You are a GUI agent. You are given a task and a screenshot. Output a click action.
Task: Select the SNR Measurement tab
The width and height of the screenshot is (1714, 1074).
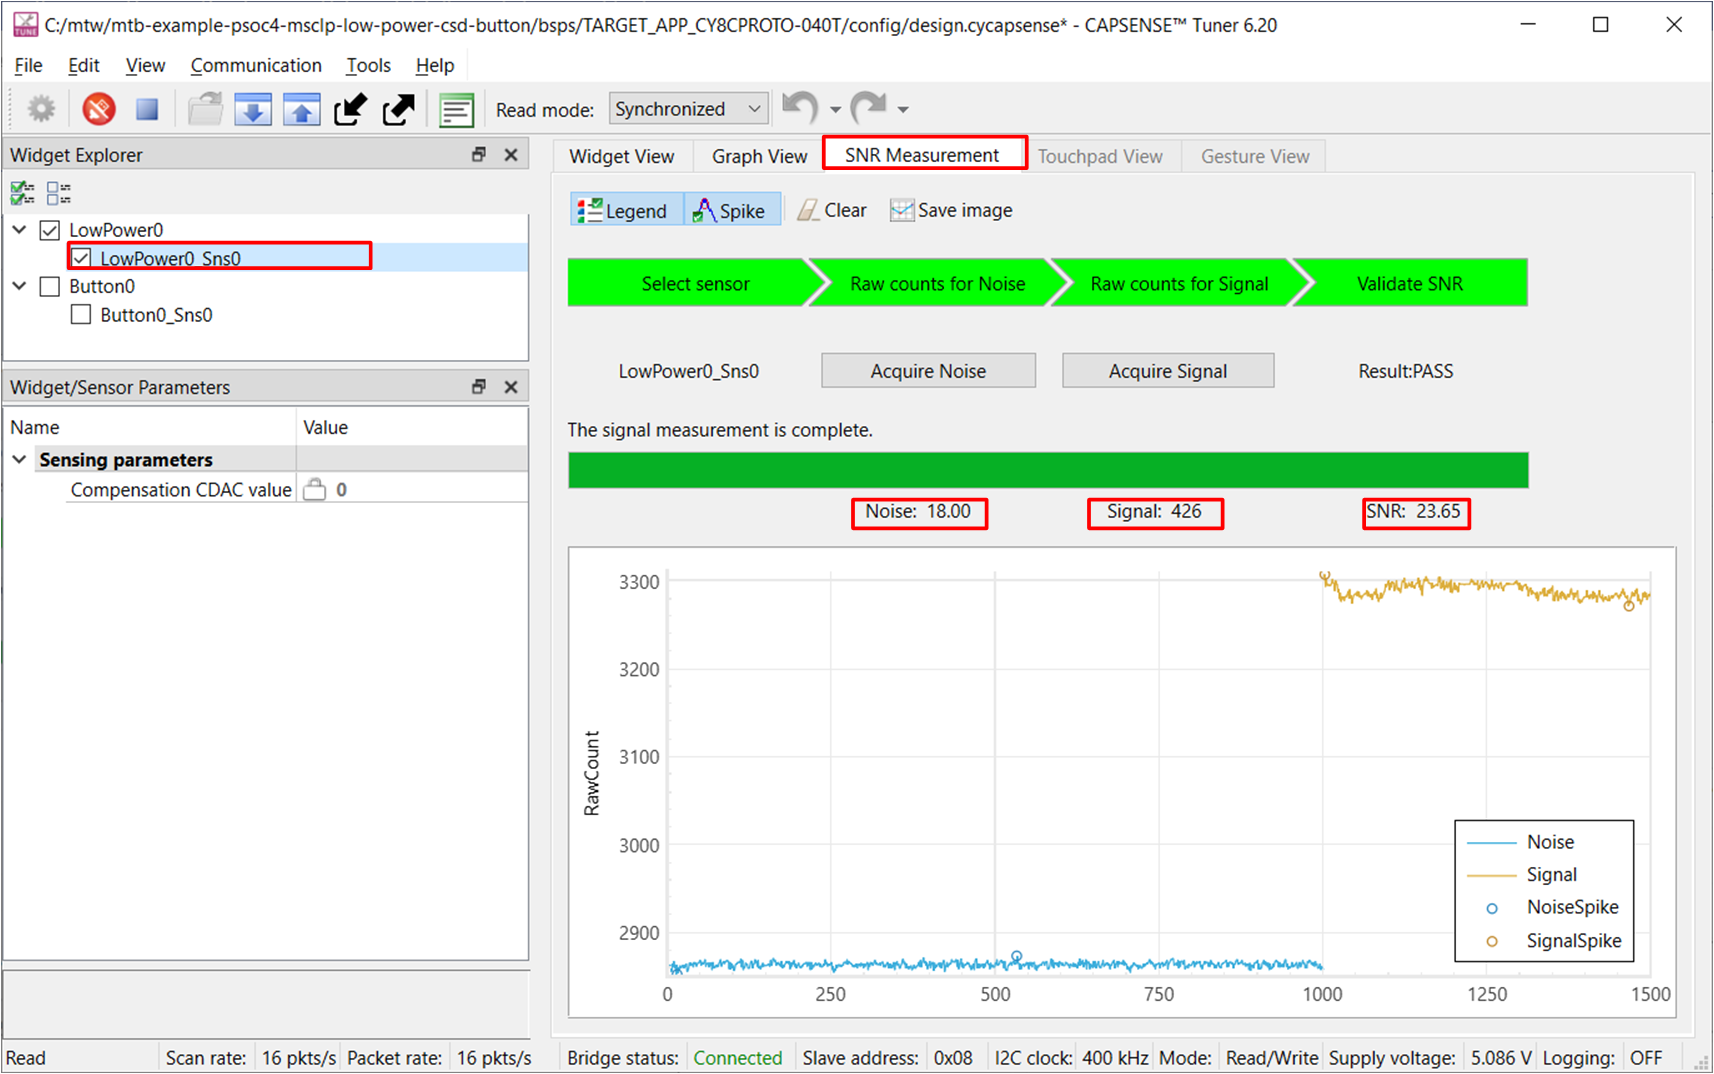[x=922, y=154]
